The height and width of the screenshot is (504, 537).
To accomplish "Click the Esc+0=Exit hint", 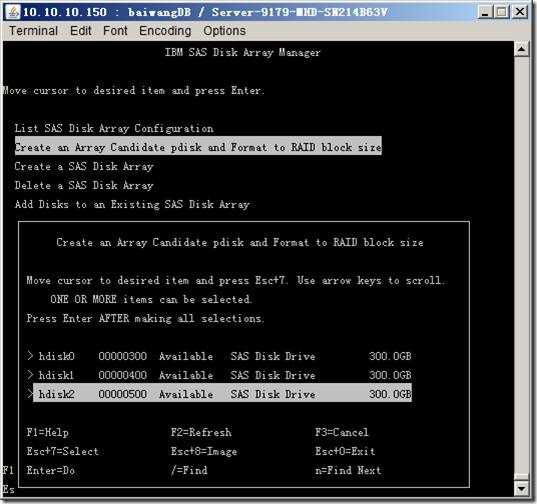I will point(345,451).
